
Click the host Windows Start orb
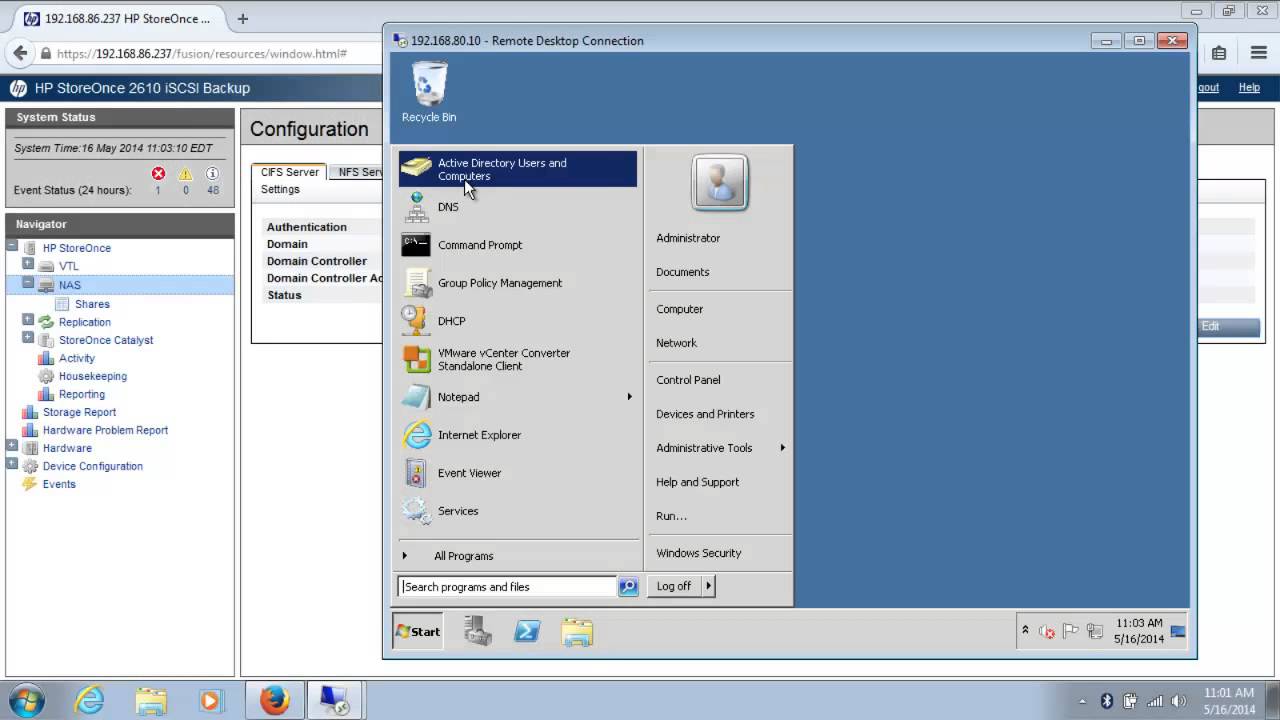coord(27,700)
